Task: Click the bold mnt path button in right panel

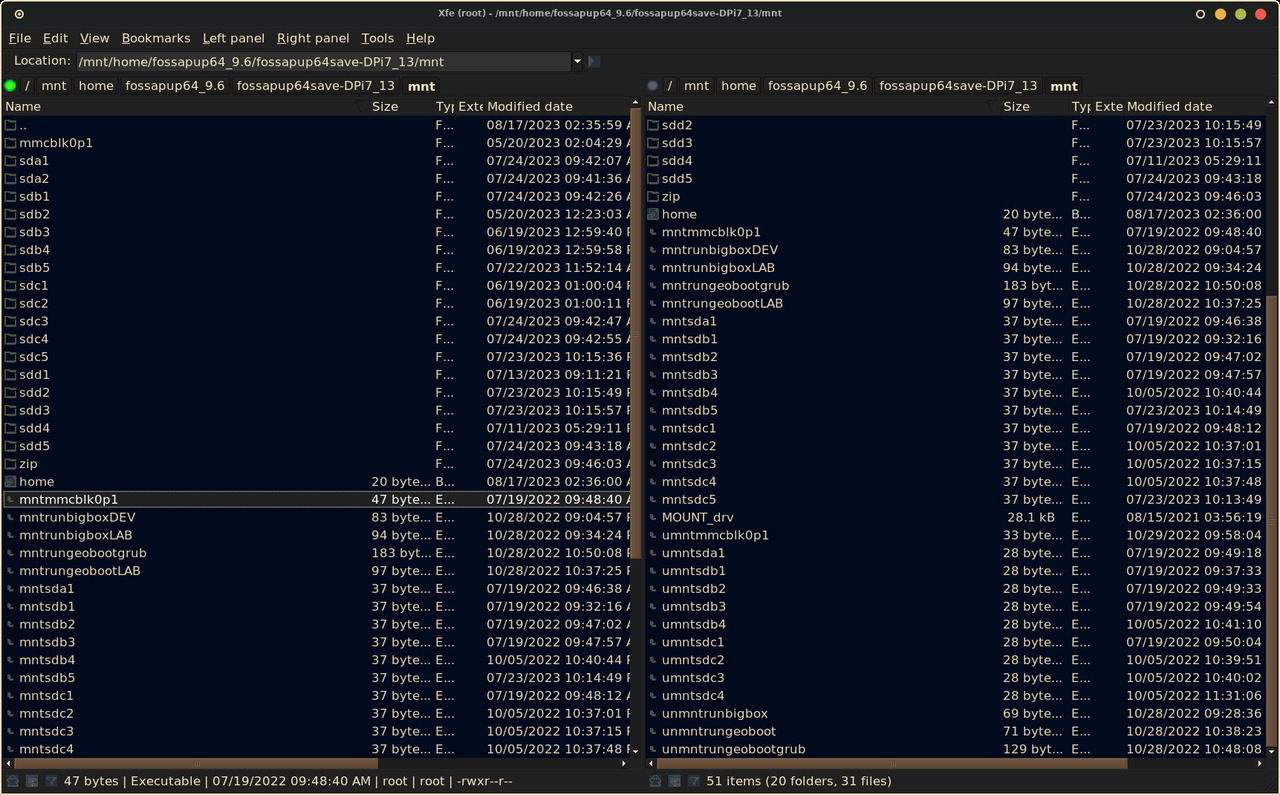Action: 1063,86
